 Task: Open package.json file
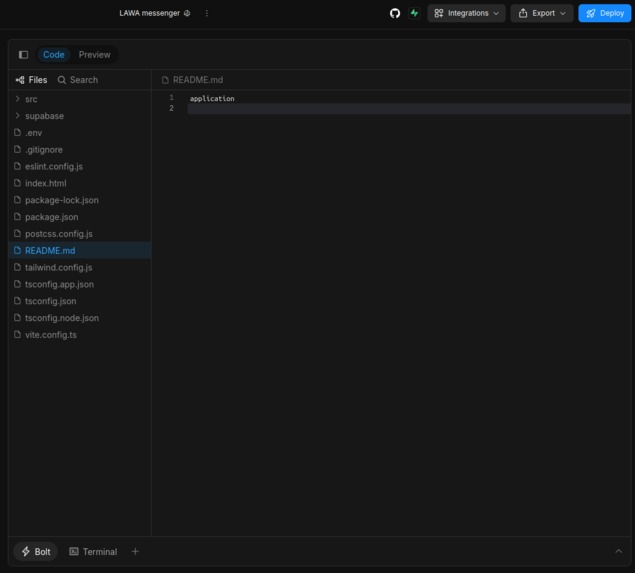tap(80, 217)
